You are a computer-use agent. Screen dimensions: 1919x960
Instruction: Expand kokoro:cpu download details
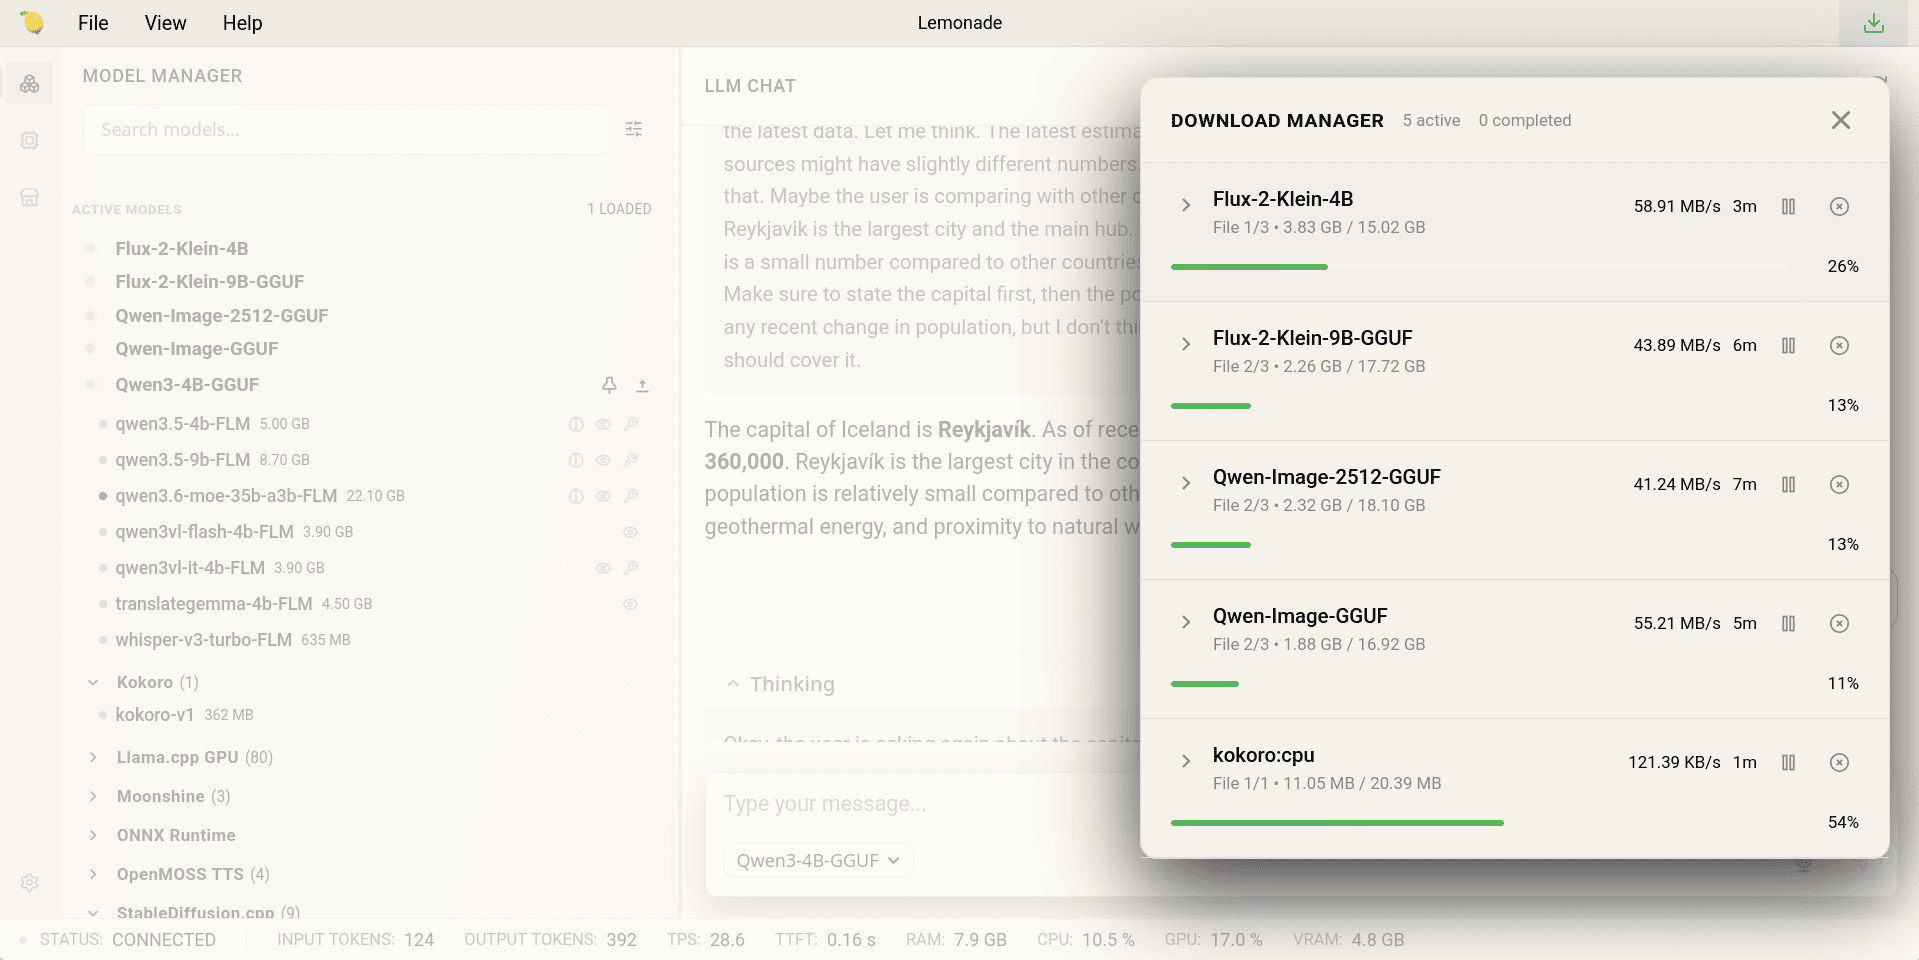tap(1186, 761)
